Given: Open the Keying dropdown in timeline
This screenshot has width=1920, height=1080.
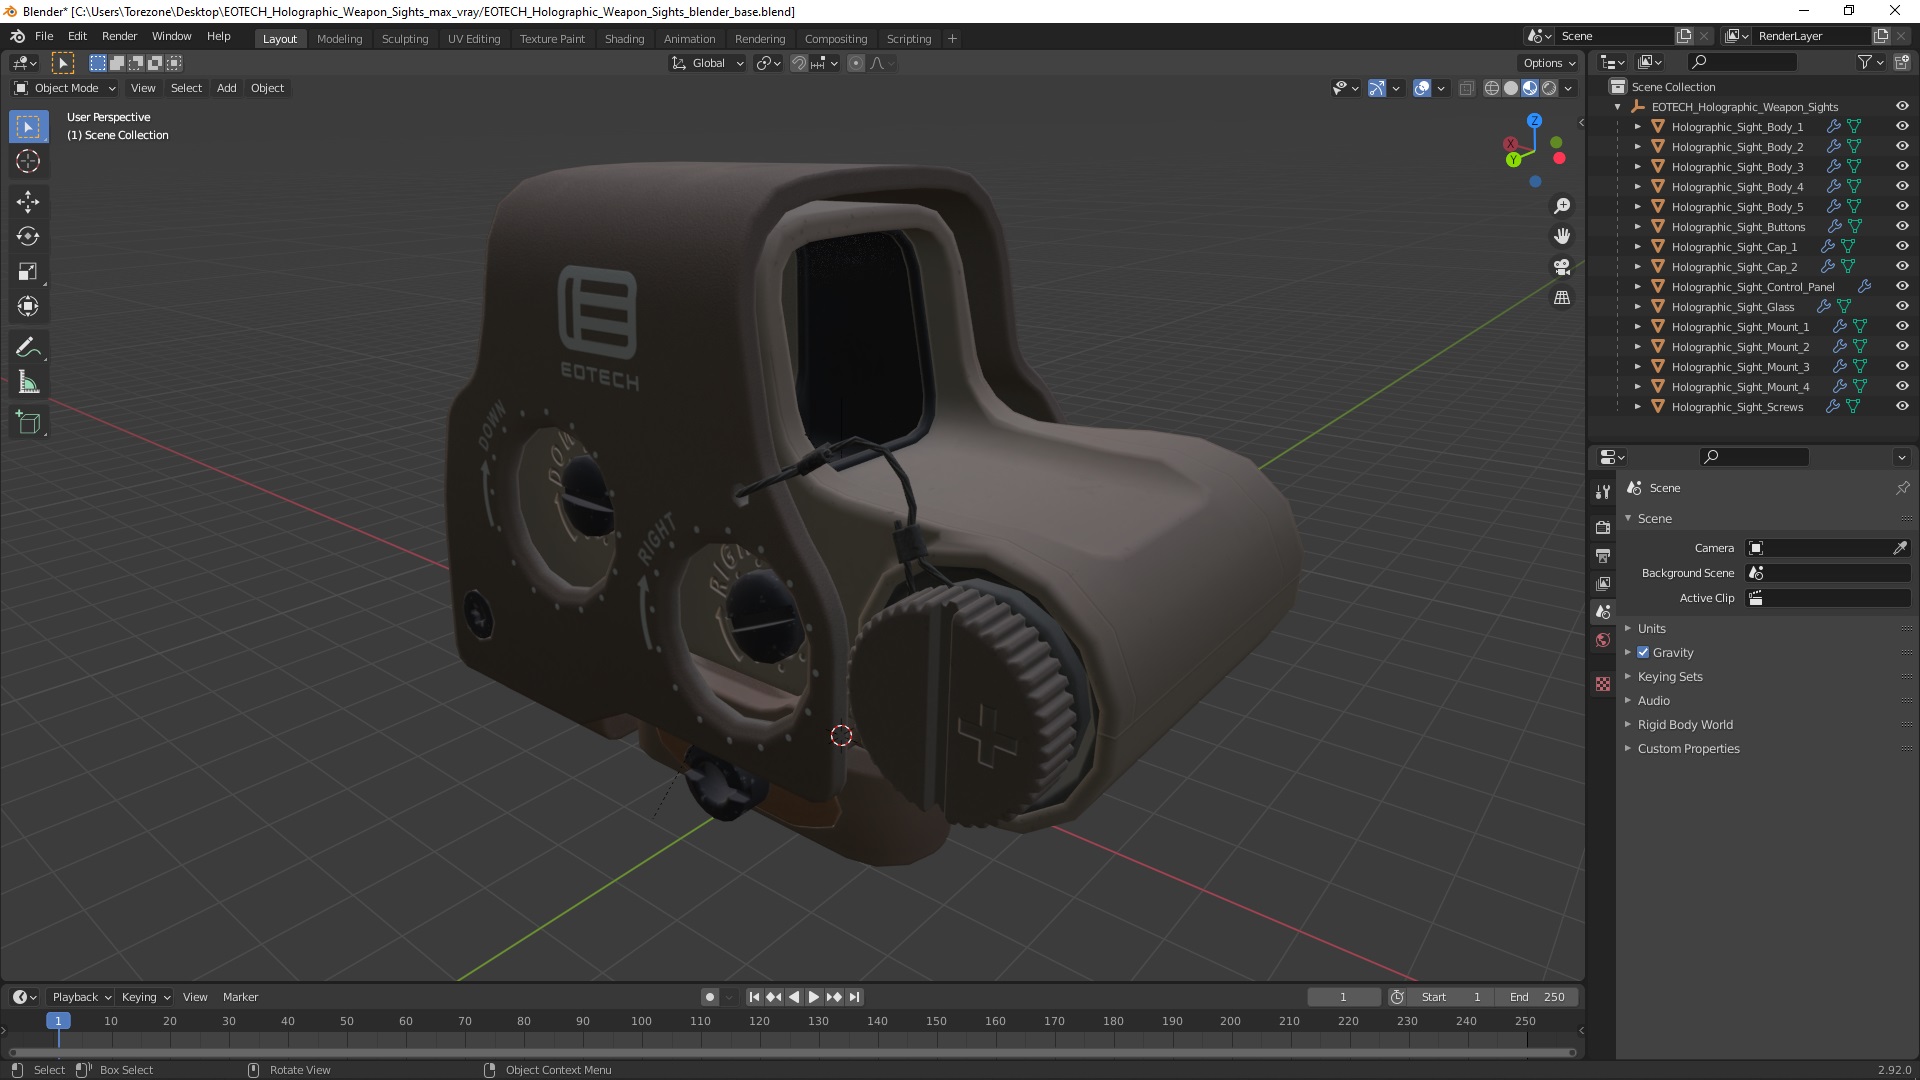Looking at the screenshot, I should click(145, 997).
